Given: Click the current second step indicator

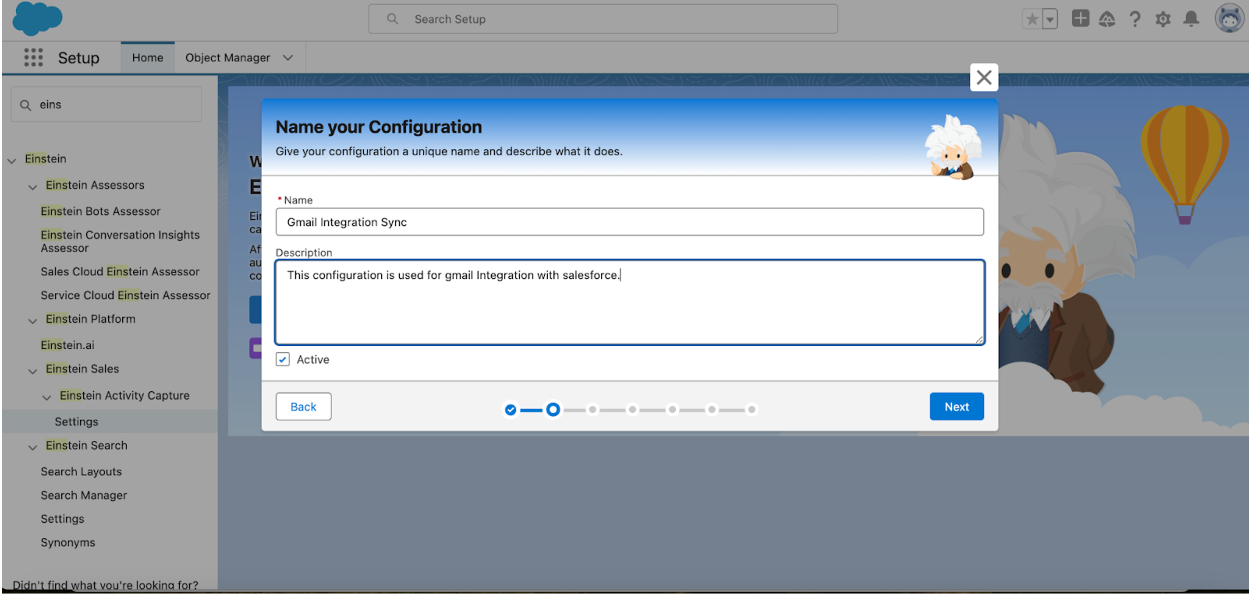Looking at the screenshot, I should pyautogui.click(x=552, y=409).
